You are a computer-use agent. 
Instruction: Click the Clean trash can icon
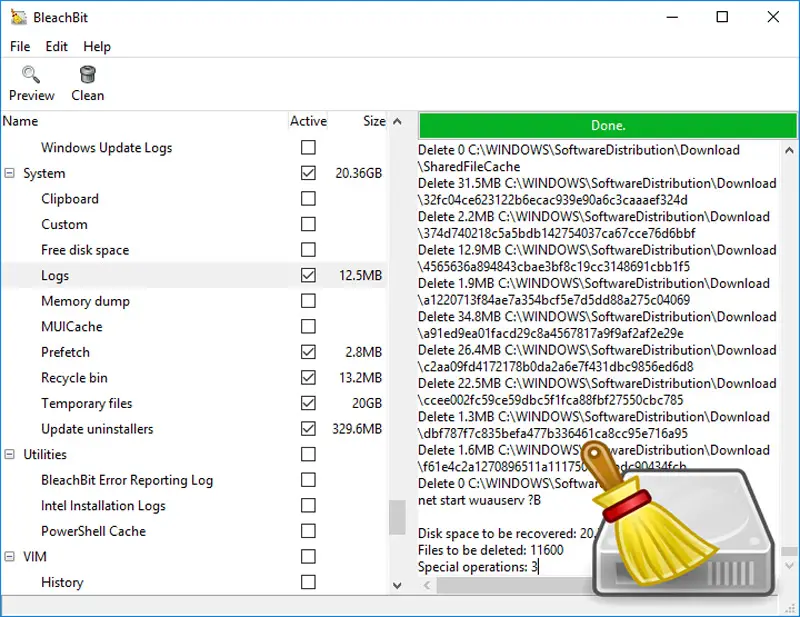tap(88, 75)
